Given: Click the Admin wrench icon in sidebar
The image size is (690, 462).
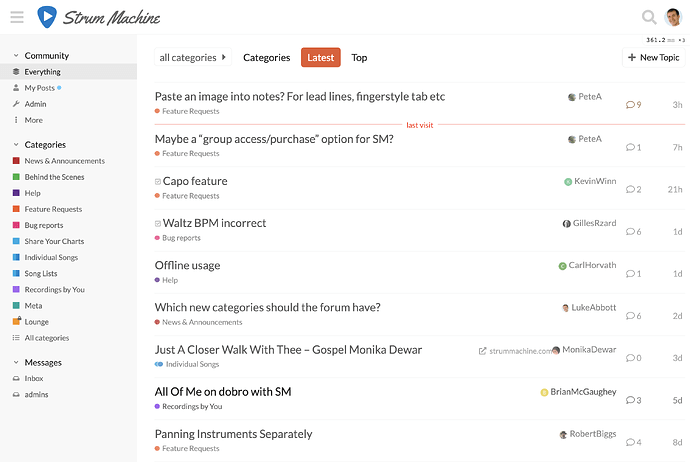Looking at the screenshot, I should click(x=16, y=104).
